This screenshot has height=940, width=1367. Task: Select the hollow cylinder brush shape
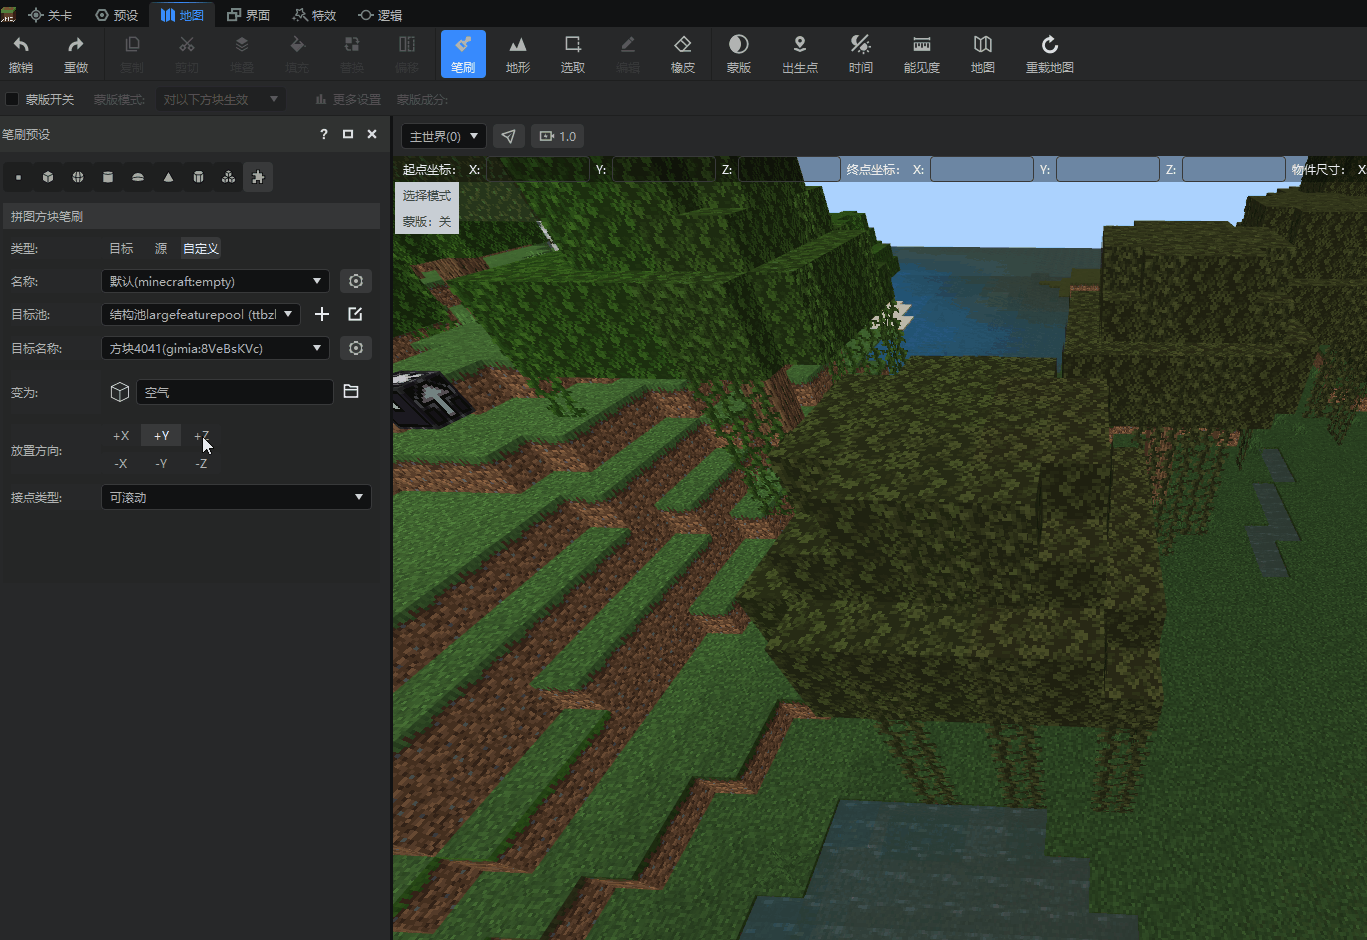(198, 177)
